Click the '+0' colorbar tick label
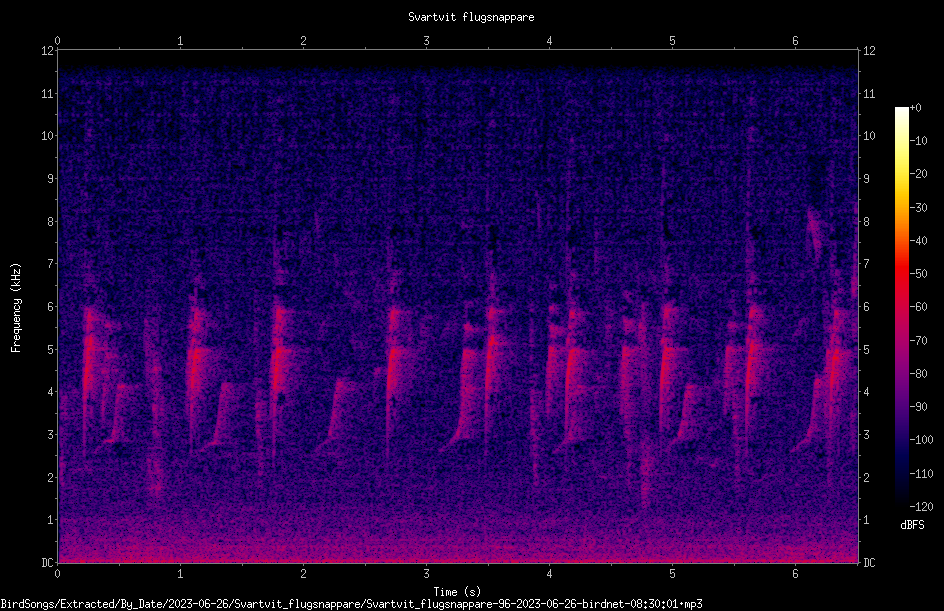944x611 pixels. [x=915, y=108]
